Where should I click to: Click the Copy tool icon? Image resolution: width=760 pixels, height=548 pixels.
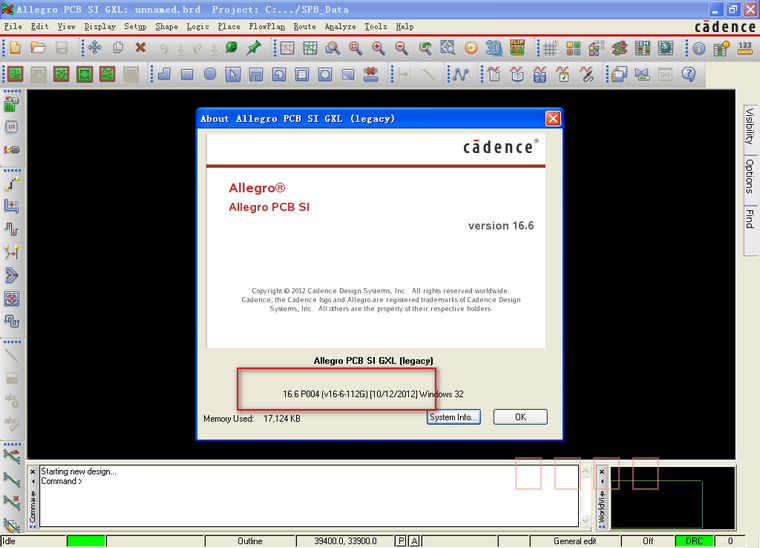point(118,47)
